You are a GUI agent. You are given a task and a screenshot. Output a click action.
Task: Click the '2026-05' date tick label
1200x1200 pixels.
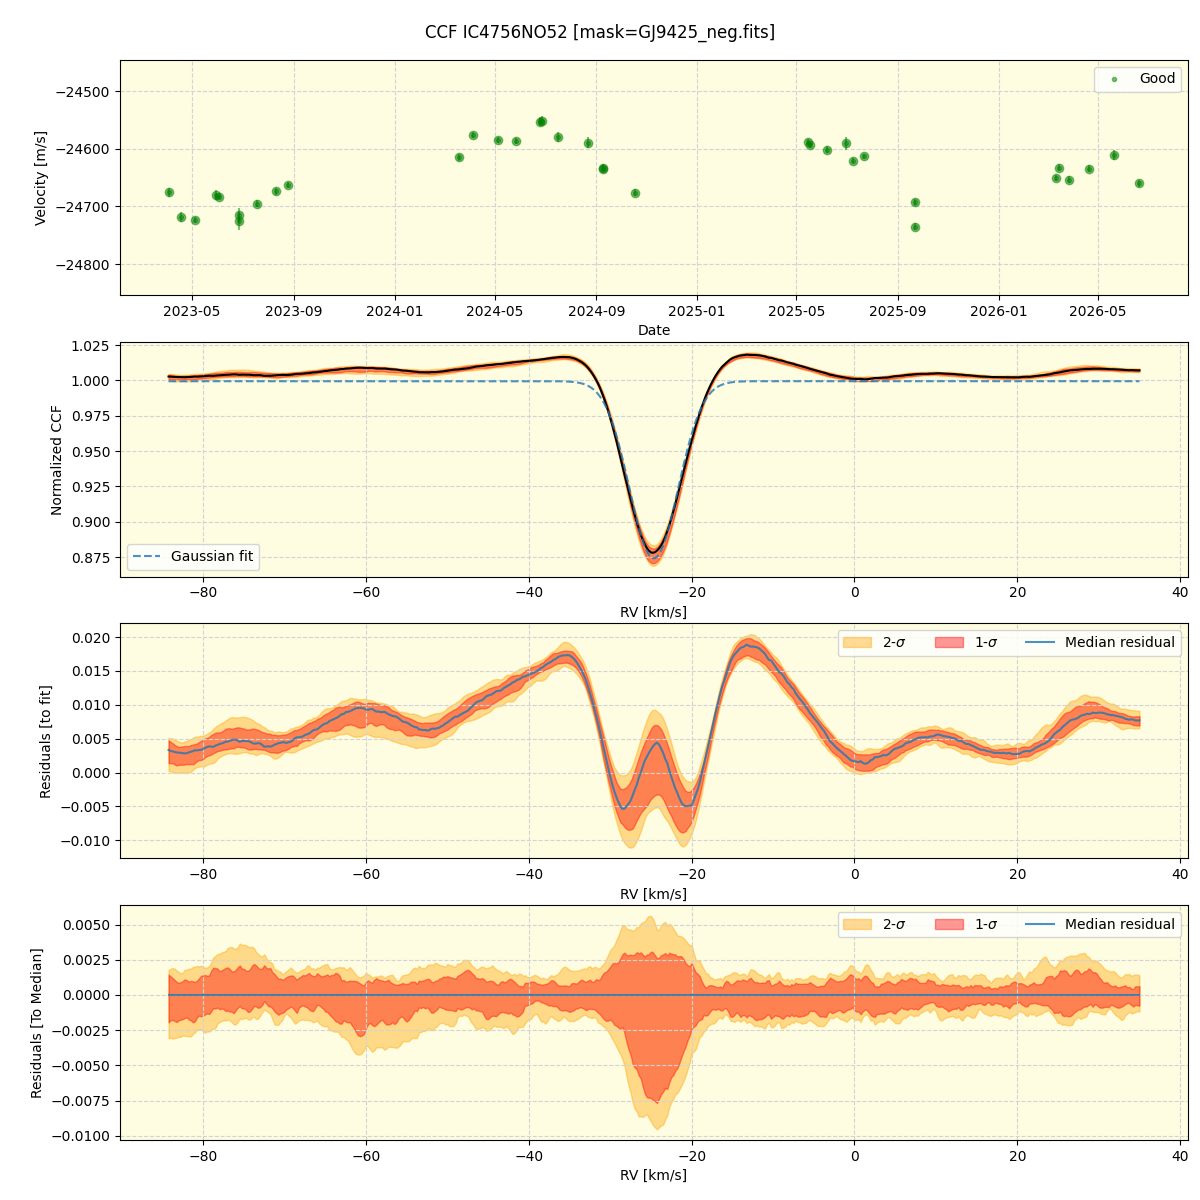pyautogui.click(x=1098, y=311)
